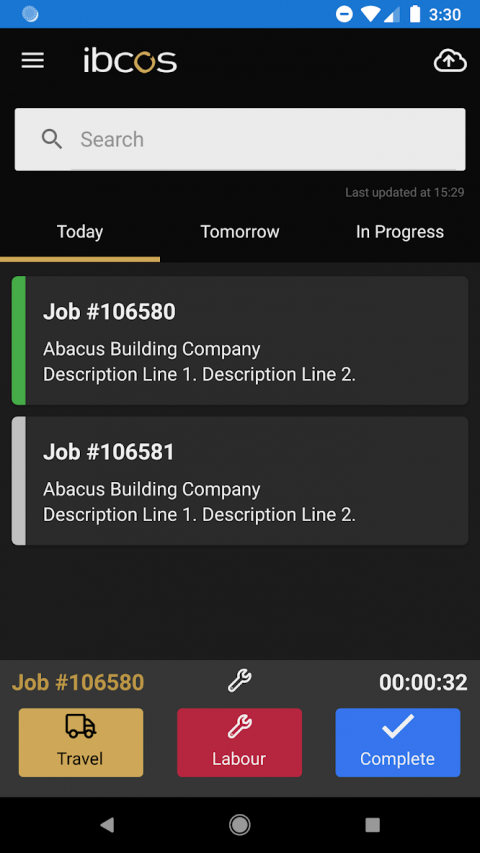Tap the red Labour button
Image resolution: width=480 pixels, height=853 pixels.
click(239, 742)
